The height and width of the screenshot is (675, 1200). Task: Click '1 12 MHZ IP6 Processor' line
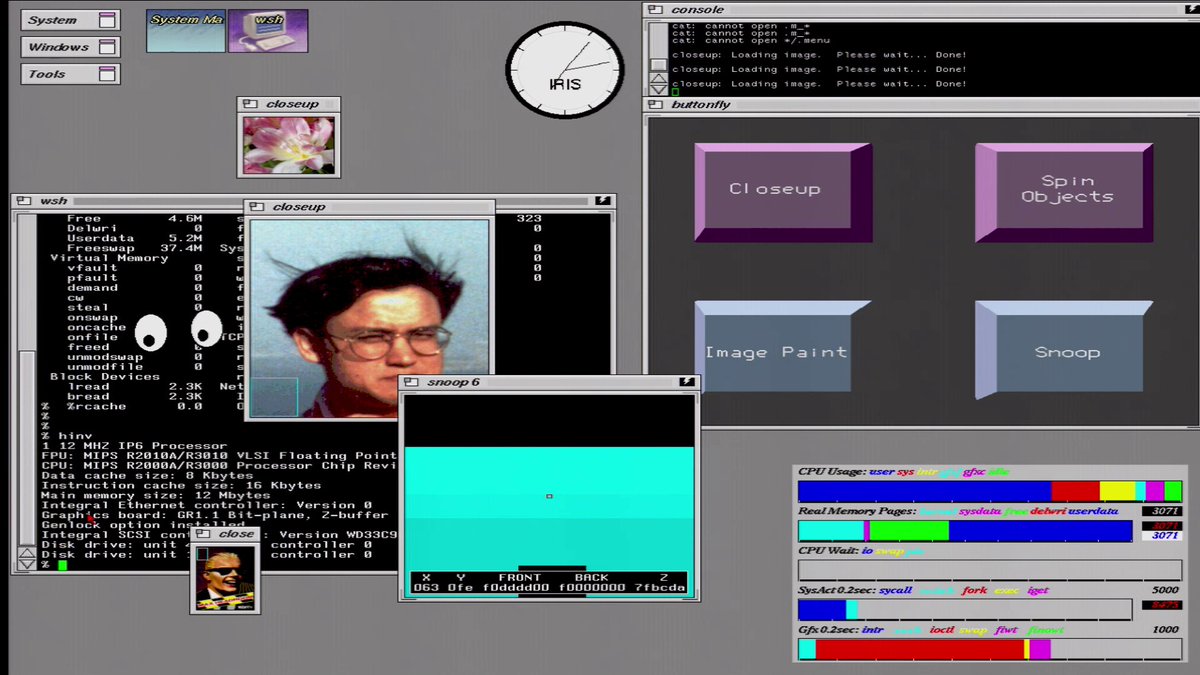[x=134, y=446]
